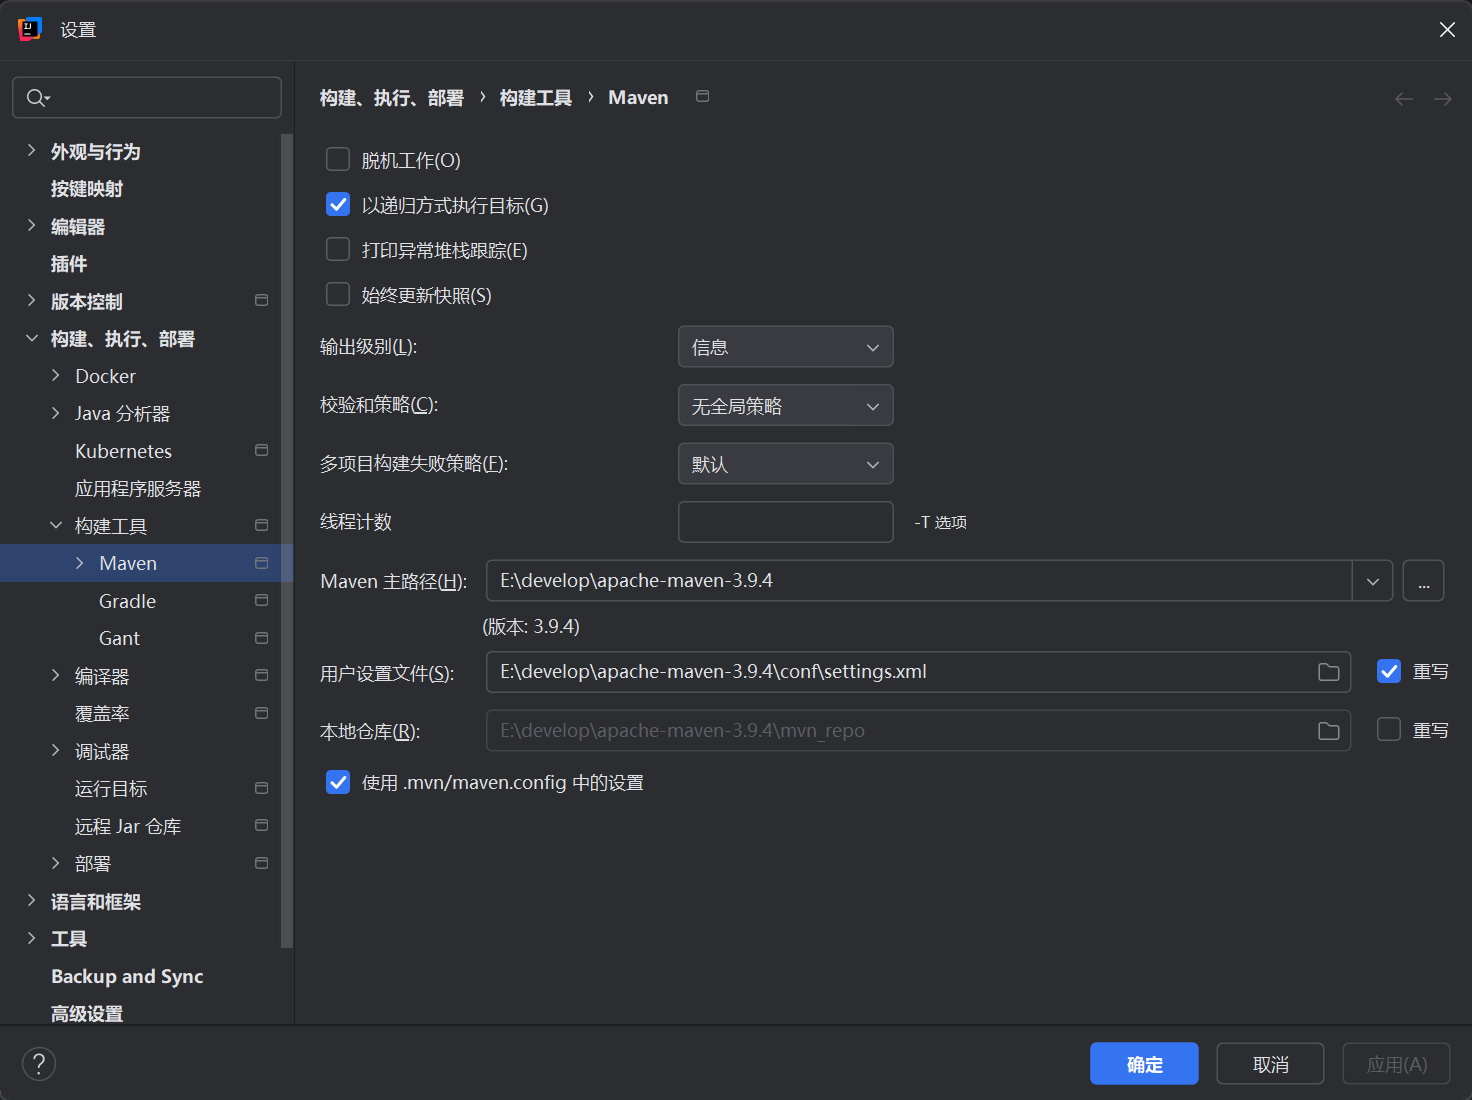Click project icon on 运行目标 row

coord(262,788)
